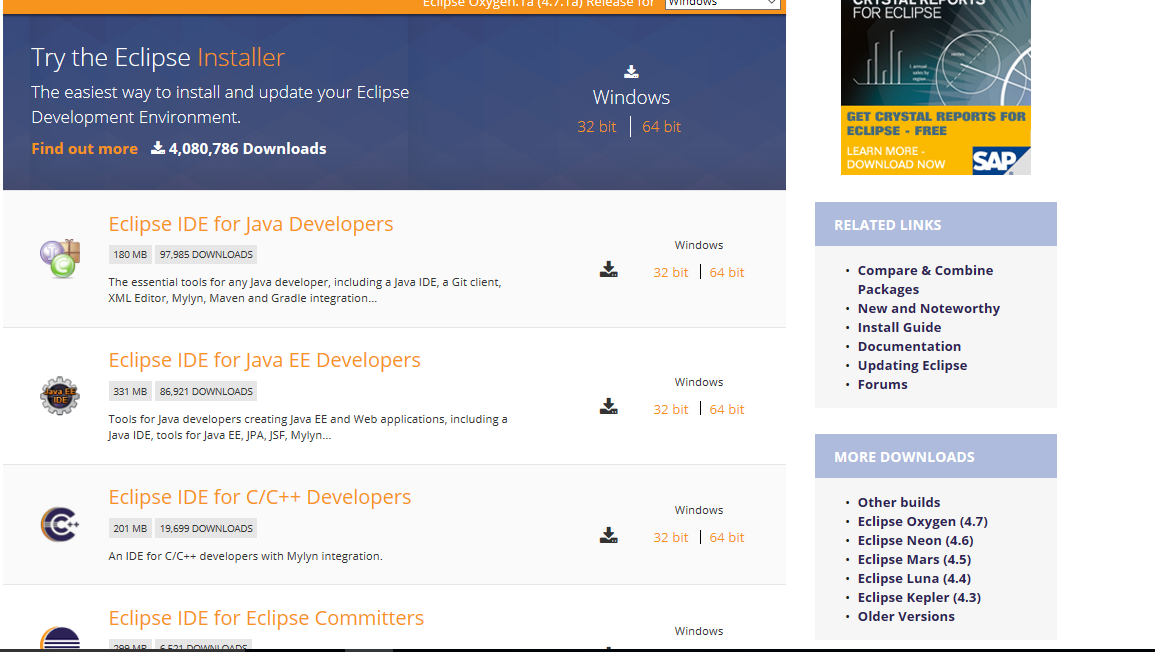This screenshot has height=652, width=1155.
Task: Open the Older Versions link
Action: 906,617
